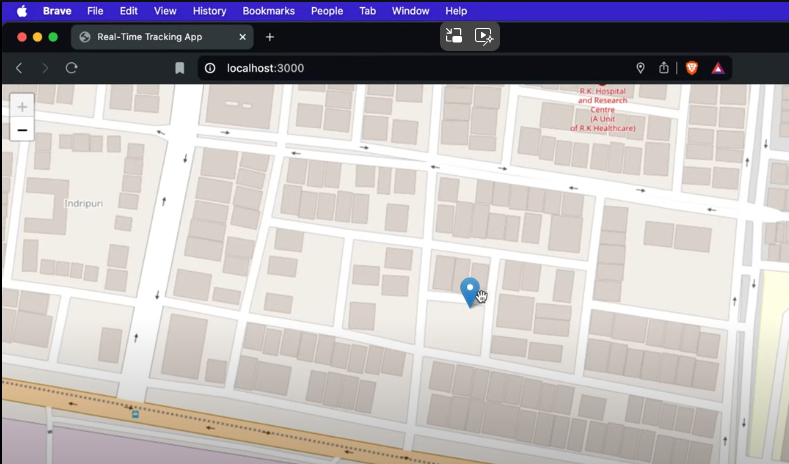The image size is (789, 464).
Task: Go back with the browser back arrow
Action: tap(19, 68)
